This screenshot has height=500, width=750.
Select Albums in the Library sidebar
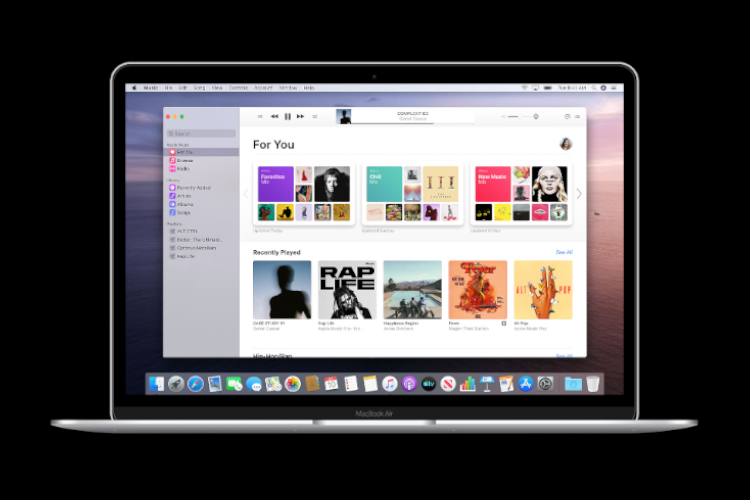coord(185,204)
